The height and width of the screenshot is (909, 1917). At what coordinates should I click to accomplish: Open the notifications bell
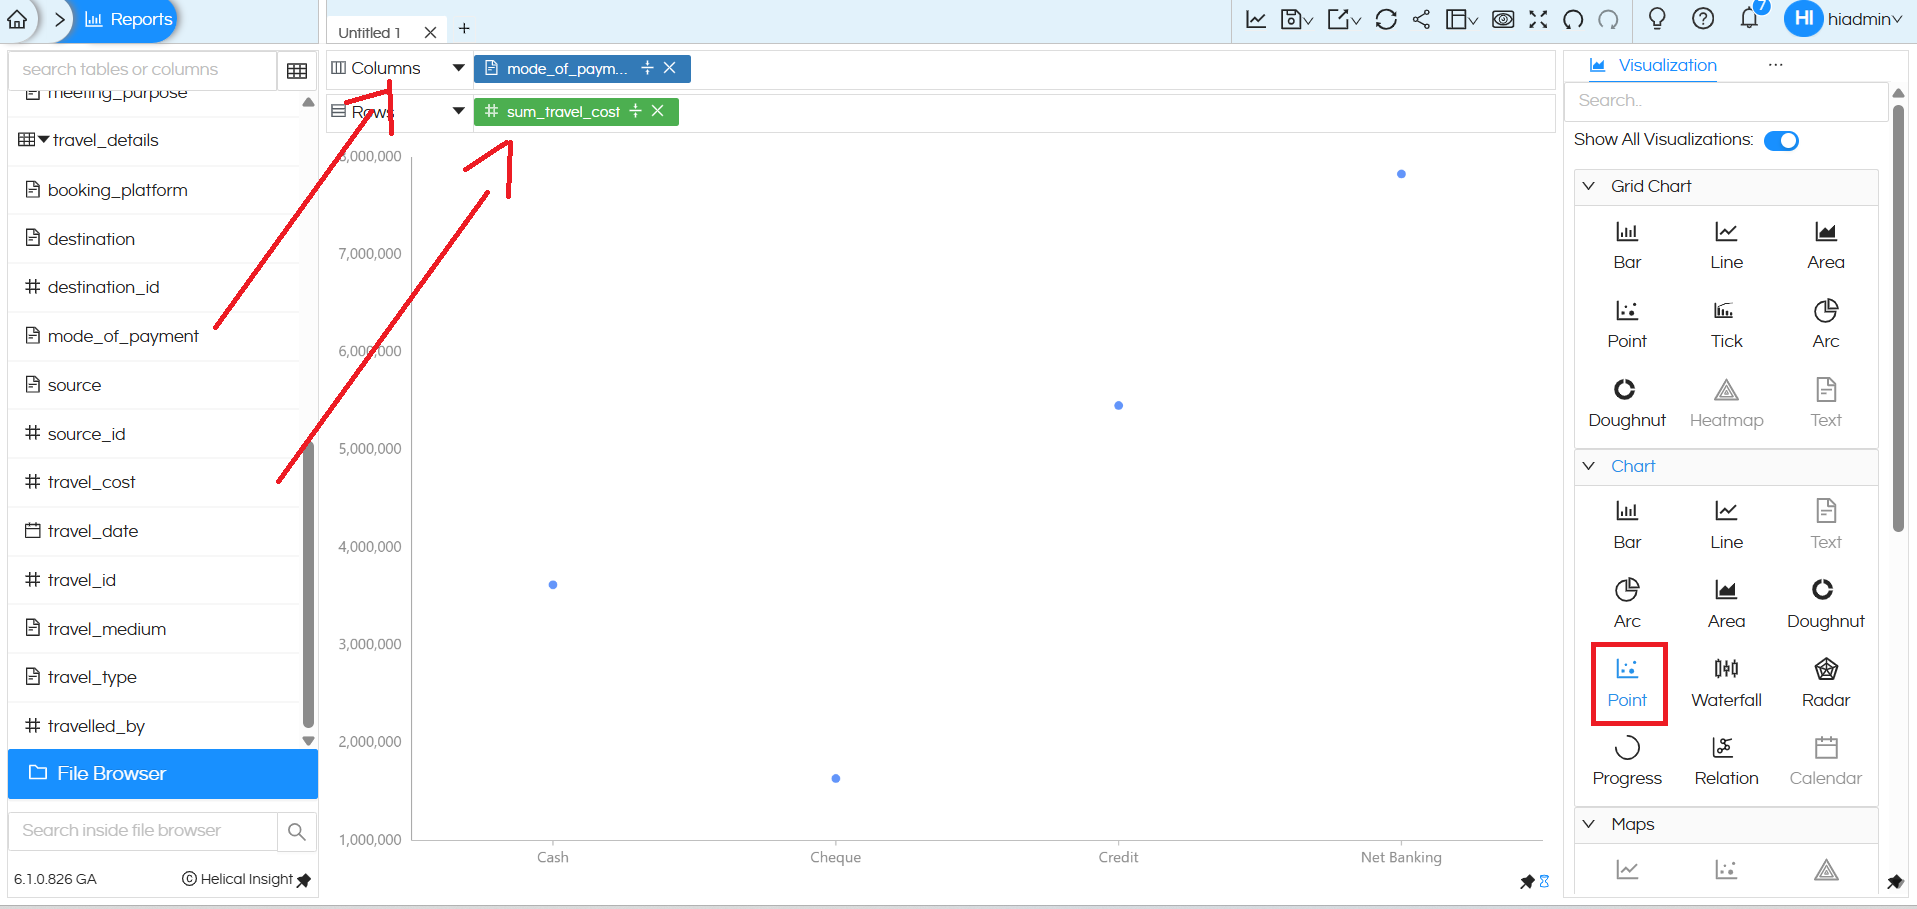coord(1749,19)
